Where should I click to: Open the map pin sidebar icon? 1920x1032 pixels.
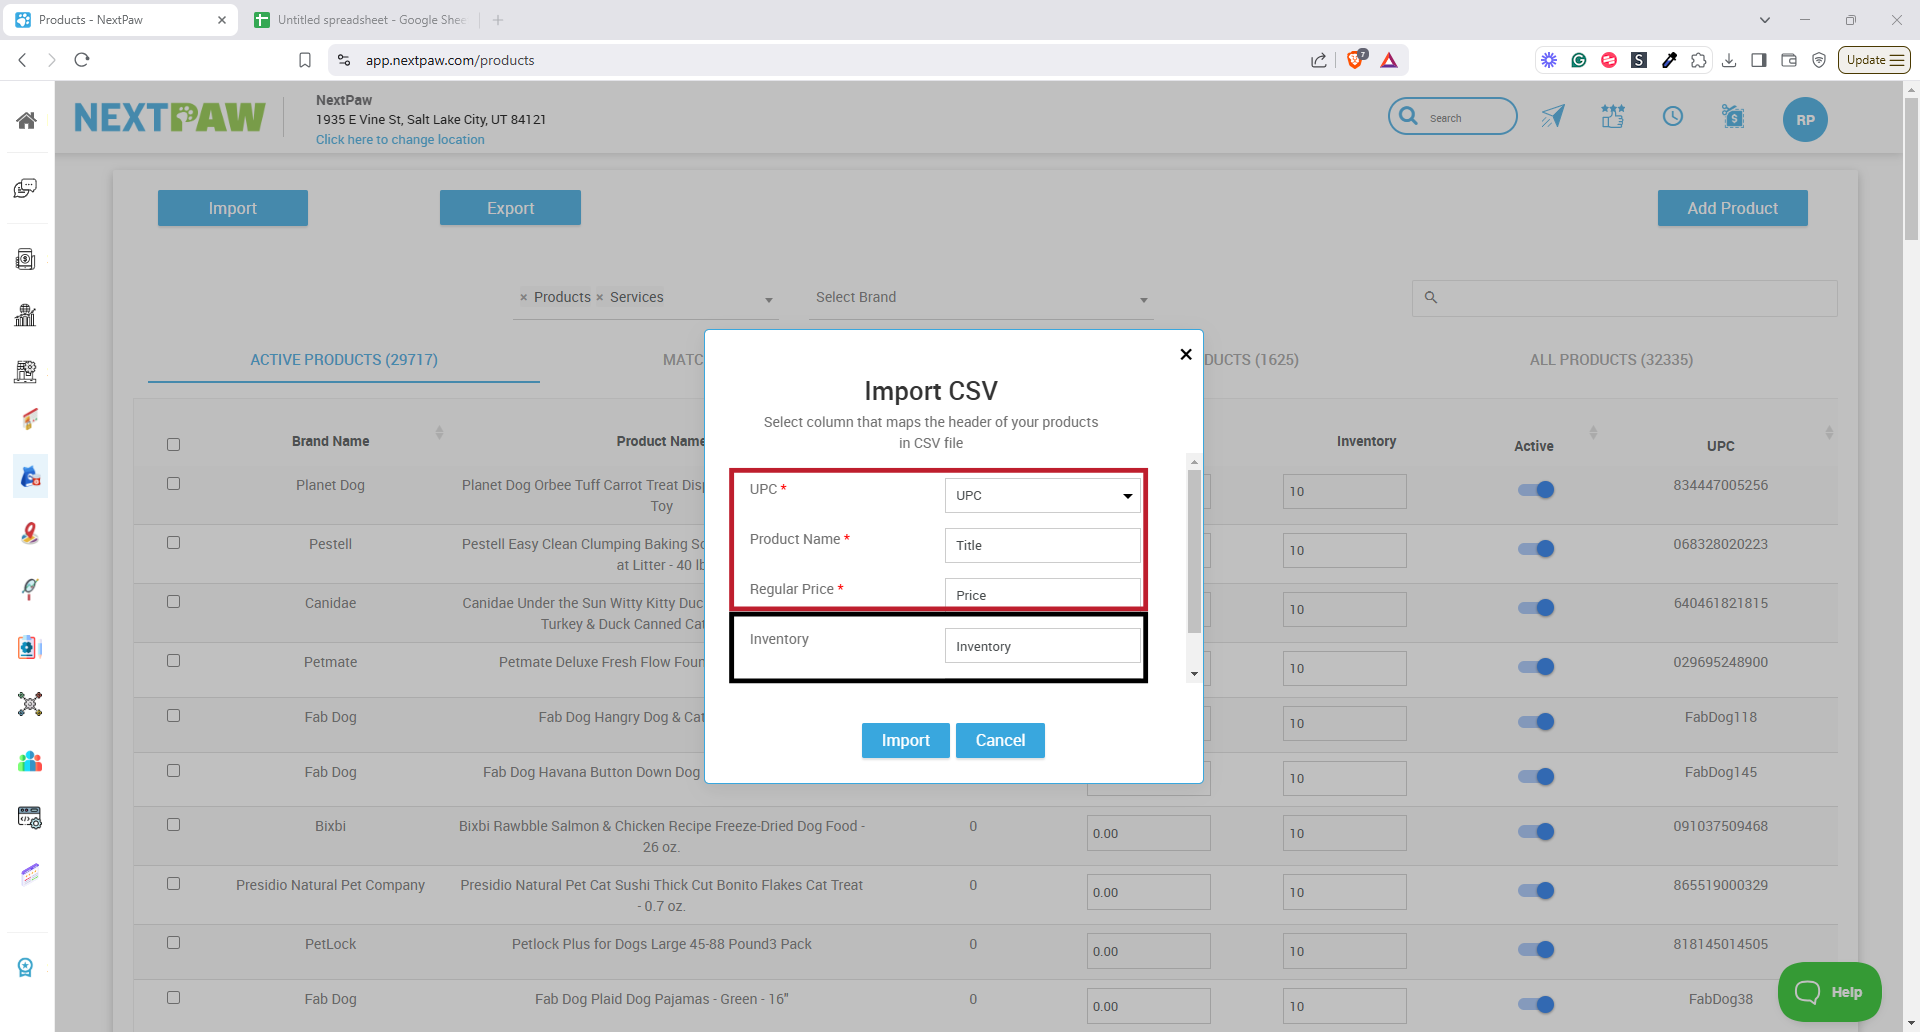pyautogui.click(x=30, y=533)
